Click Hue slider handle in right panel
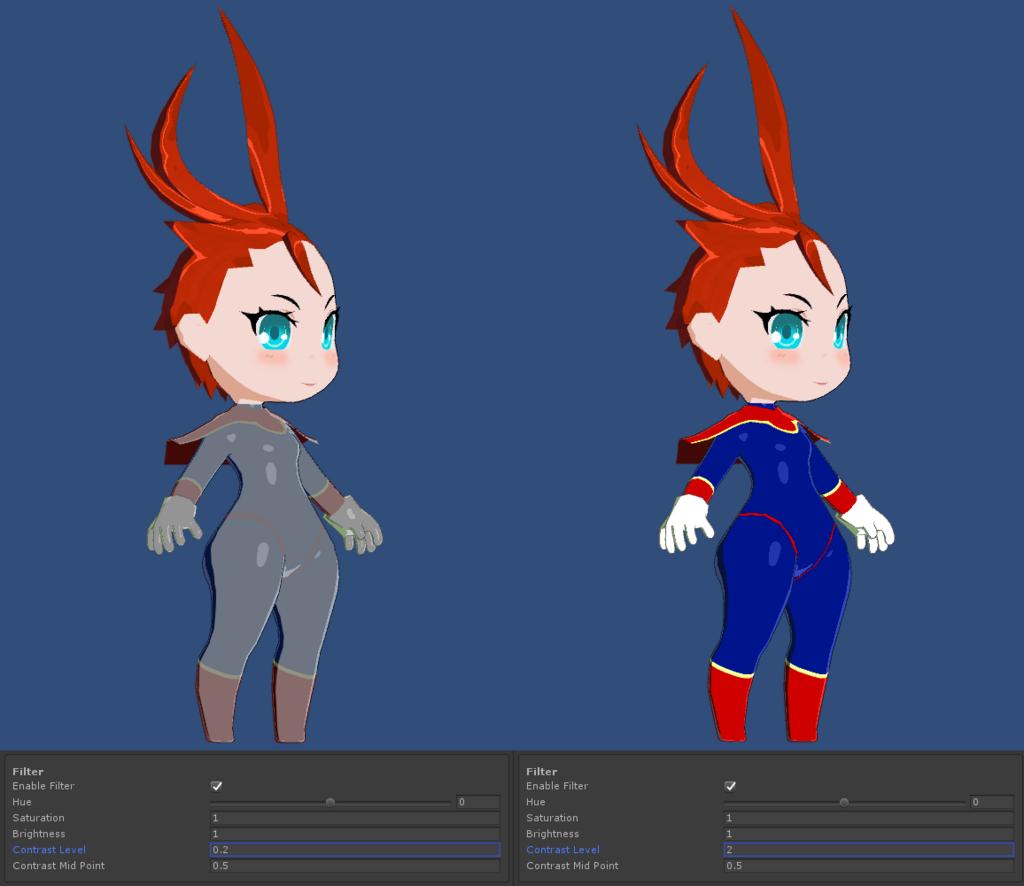Screen dimensions: 1024x886 coord(844,802)
